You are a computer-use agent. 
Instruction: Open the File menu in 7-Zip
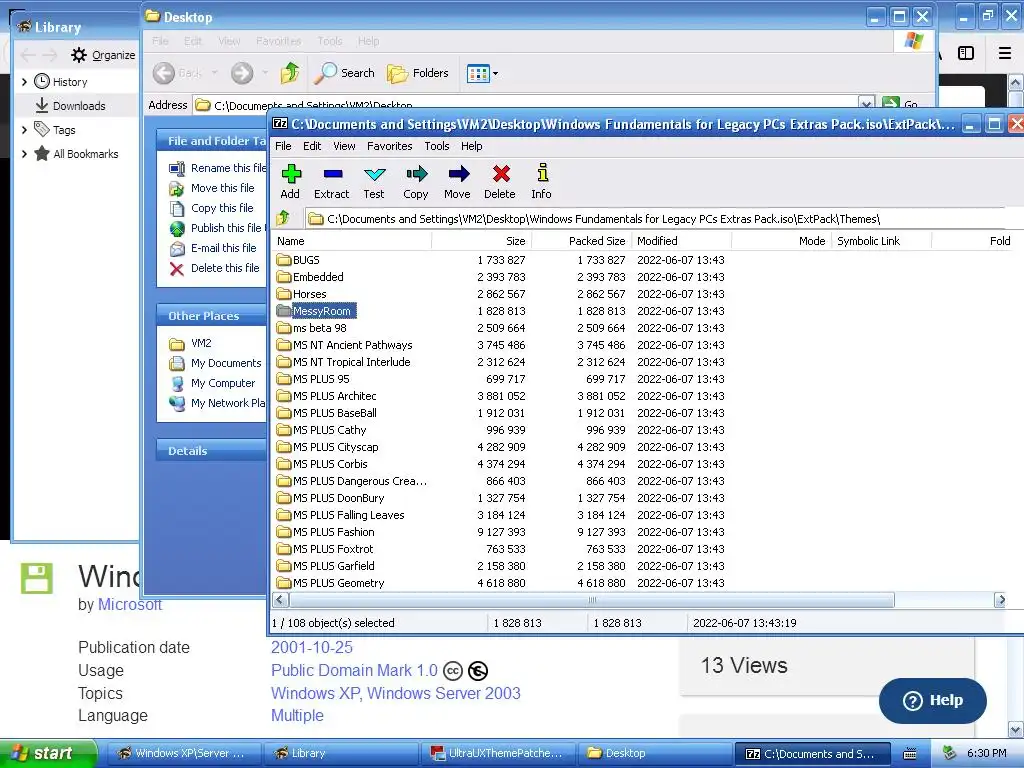tap(283, 146)
